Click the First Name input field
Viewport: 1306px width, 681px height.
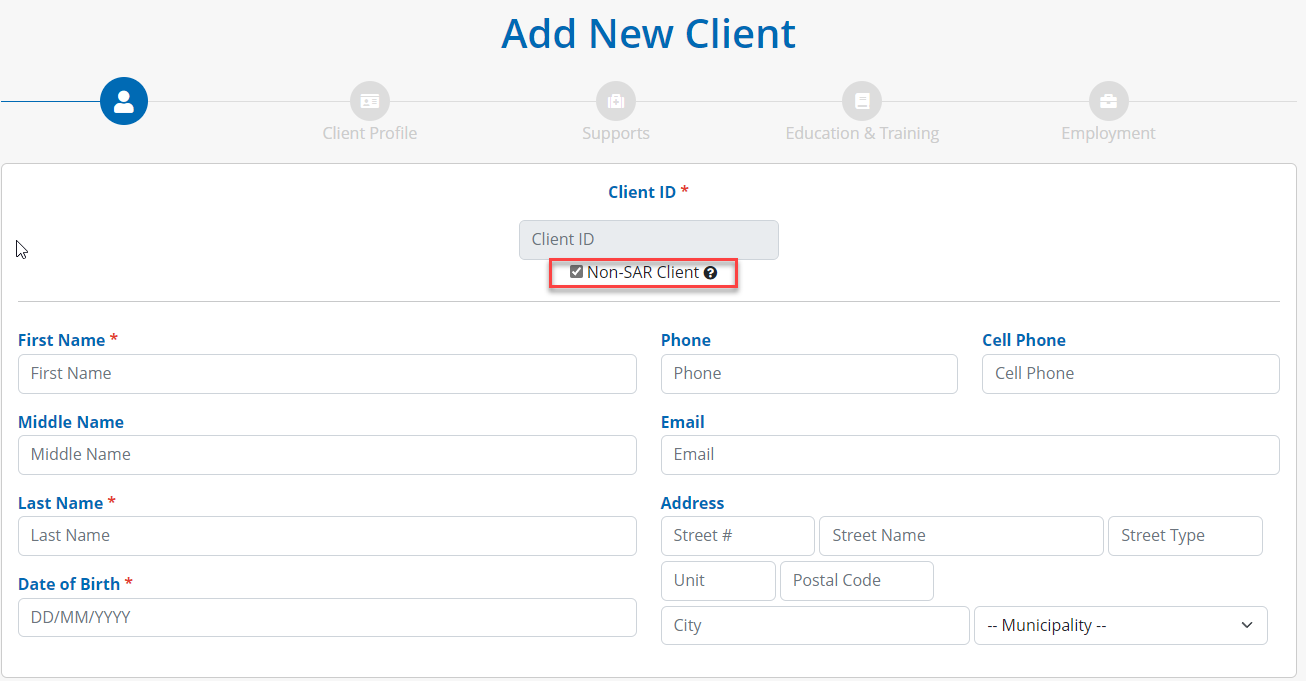pos(327,374)
